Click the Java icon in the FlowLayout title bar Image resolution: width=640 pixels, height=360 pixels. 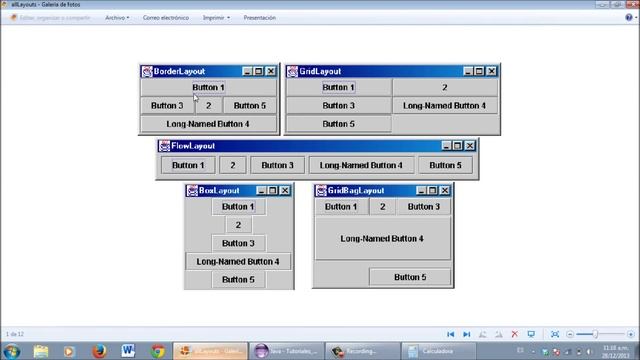[x=164, y=146]
